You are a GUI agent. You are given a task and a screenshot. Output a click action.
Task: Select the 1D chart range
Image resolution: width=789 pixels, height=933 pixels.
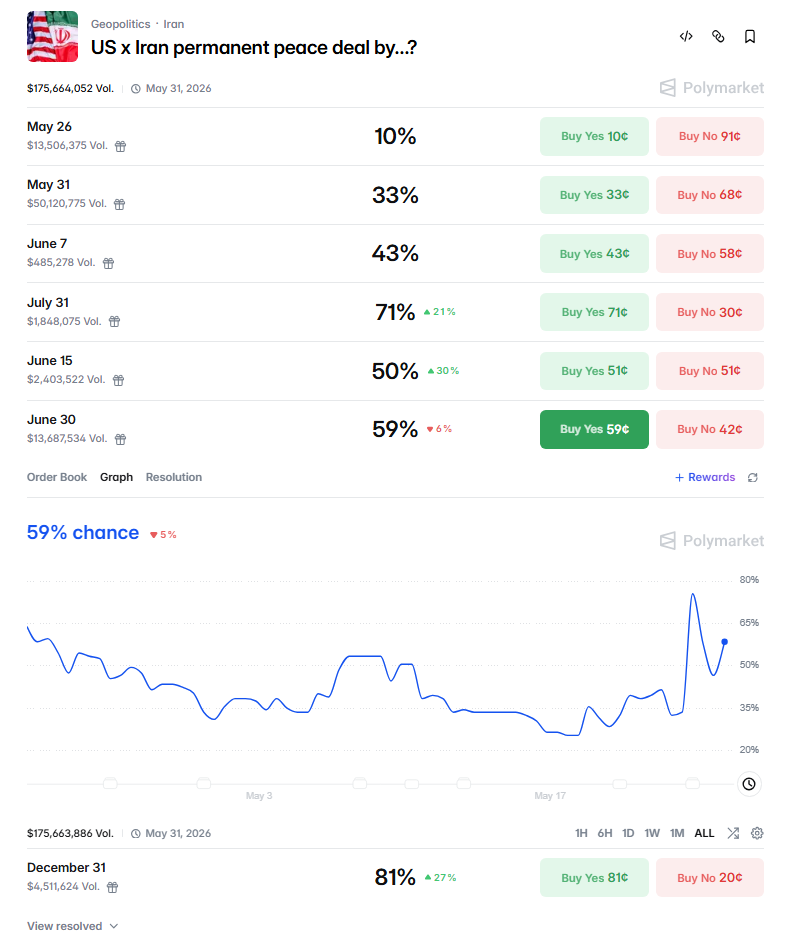[x=628, y=833]
